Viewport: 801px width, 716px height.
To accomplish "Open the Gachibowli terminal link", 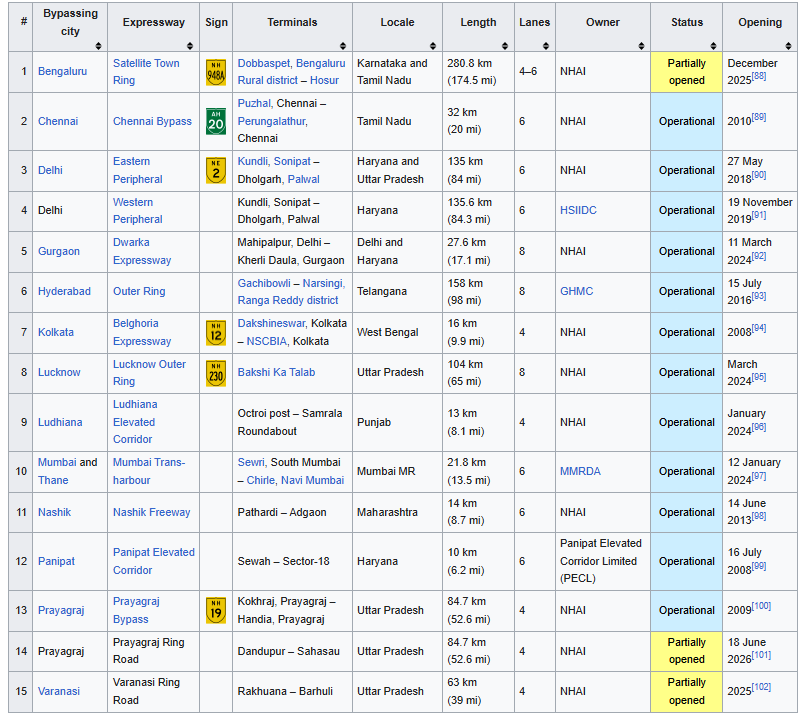I will [264, 283].
